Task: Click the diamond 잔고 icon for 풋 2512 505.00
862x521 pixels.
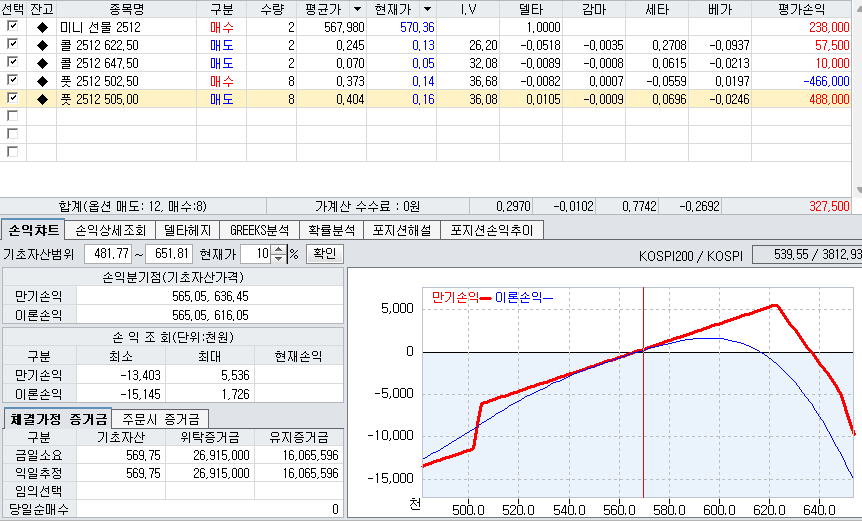Action: 42,100
